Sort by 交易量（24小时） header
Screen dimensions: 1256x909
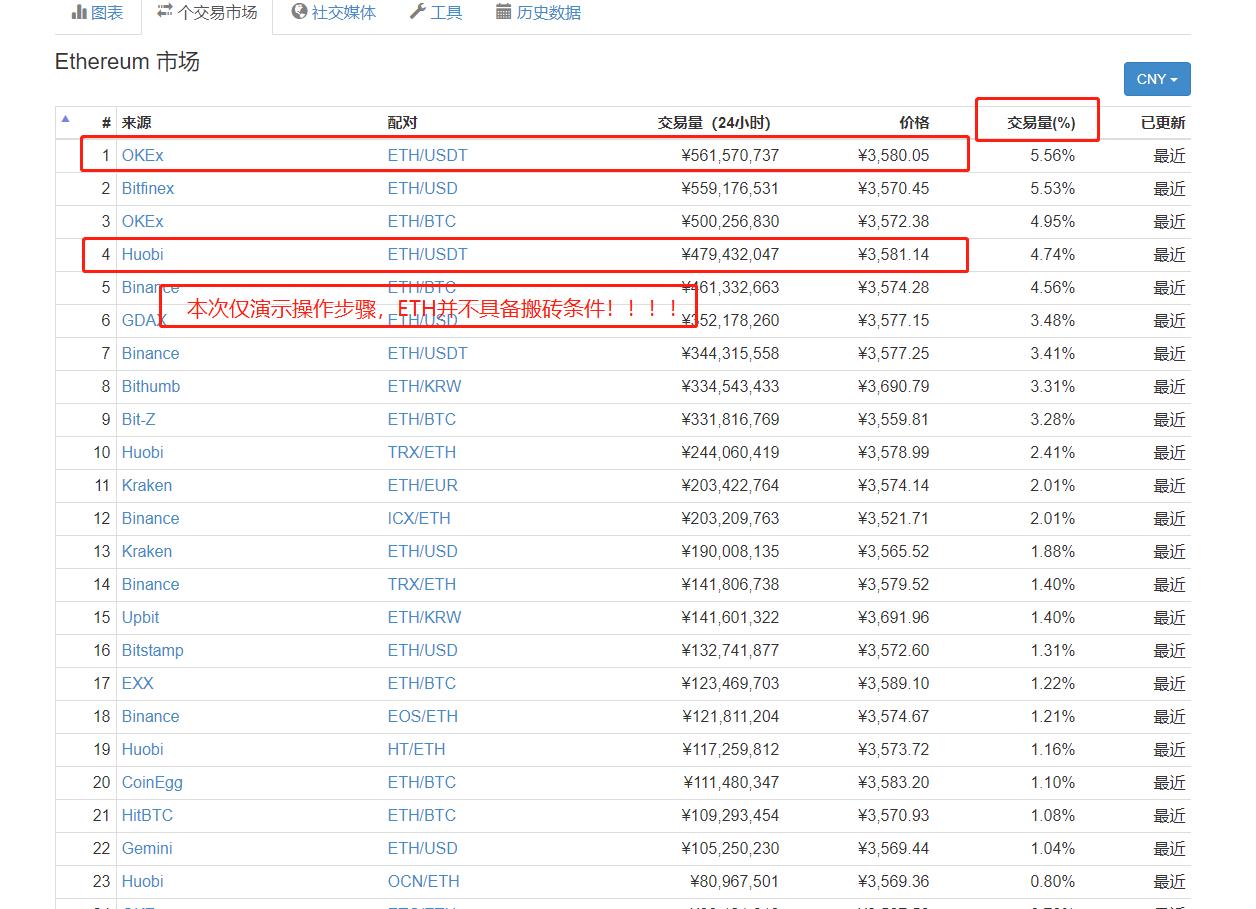[714, 123]
